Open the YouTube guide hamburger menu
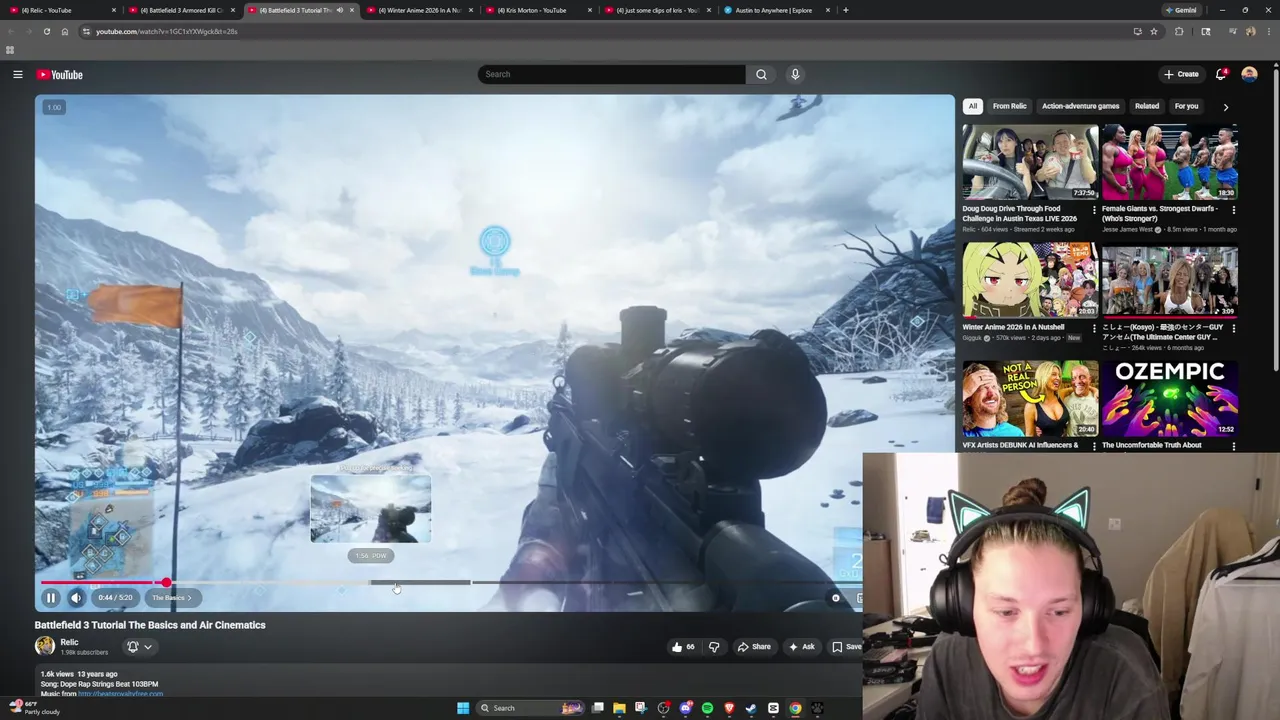The width and height of the screenshot is (1280, 720). (x=17, y=74)
